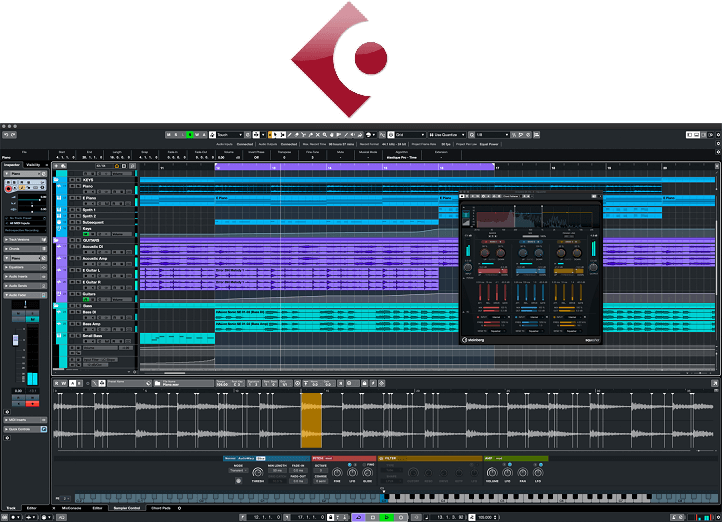Expand the Audio Inserts inspector section
Screen dimensions: 722x522
(25, 277)
